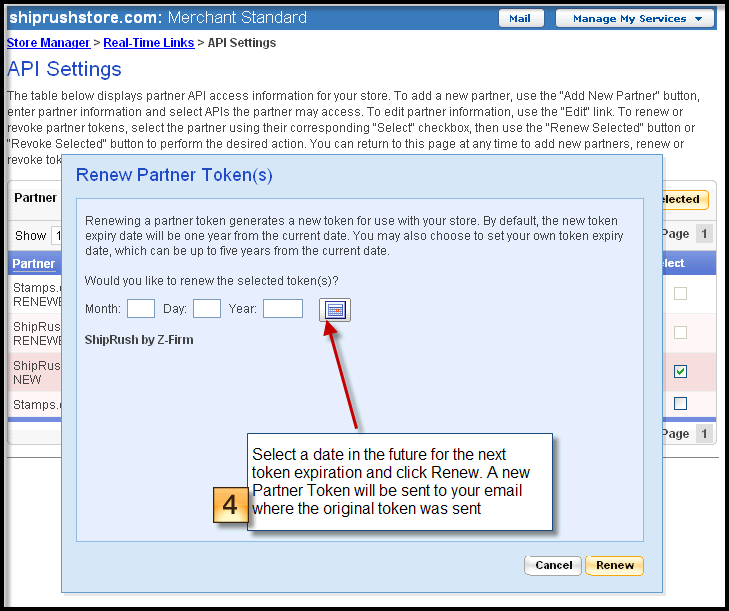Click the Mail button in header
The image size is (729, 611).
[520, 18]
